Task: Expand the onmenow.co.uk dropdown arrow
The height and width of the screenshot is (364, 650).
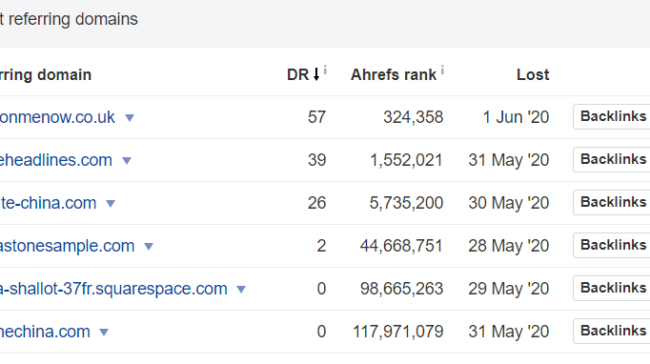Action: pyautogui.click(x=130, y=118)
